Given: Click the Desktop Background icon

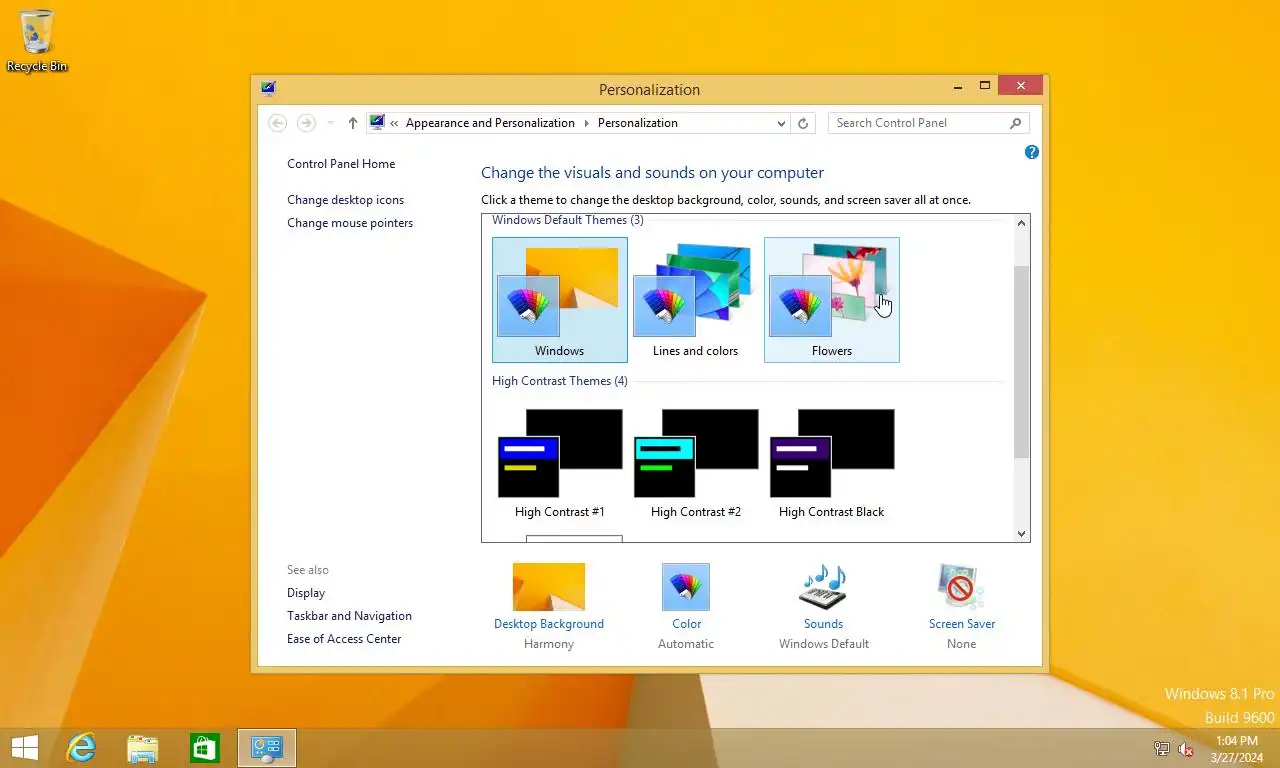Looking at the screenshot, I should pyautogui.click(x=549, y=587).
